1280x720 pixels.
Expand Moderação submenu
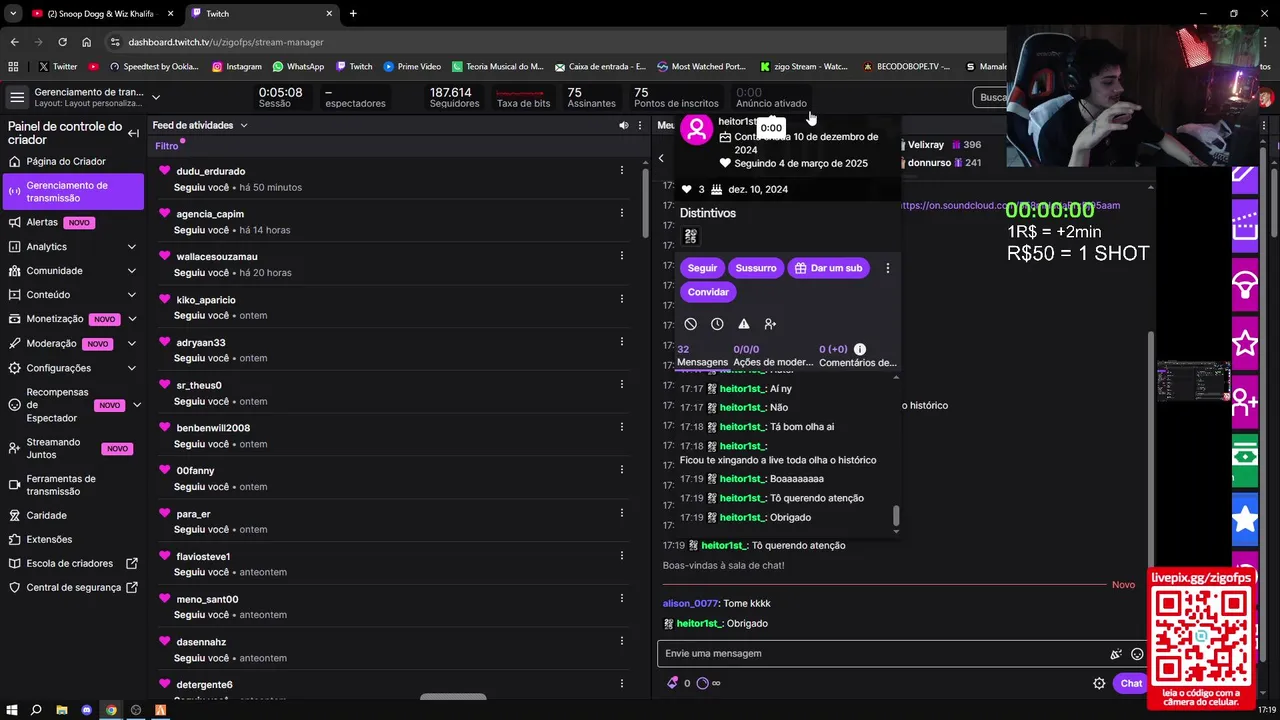click(131, 343)
